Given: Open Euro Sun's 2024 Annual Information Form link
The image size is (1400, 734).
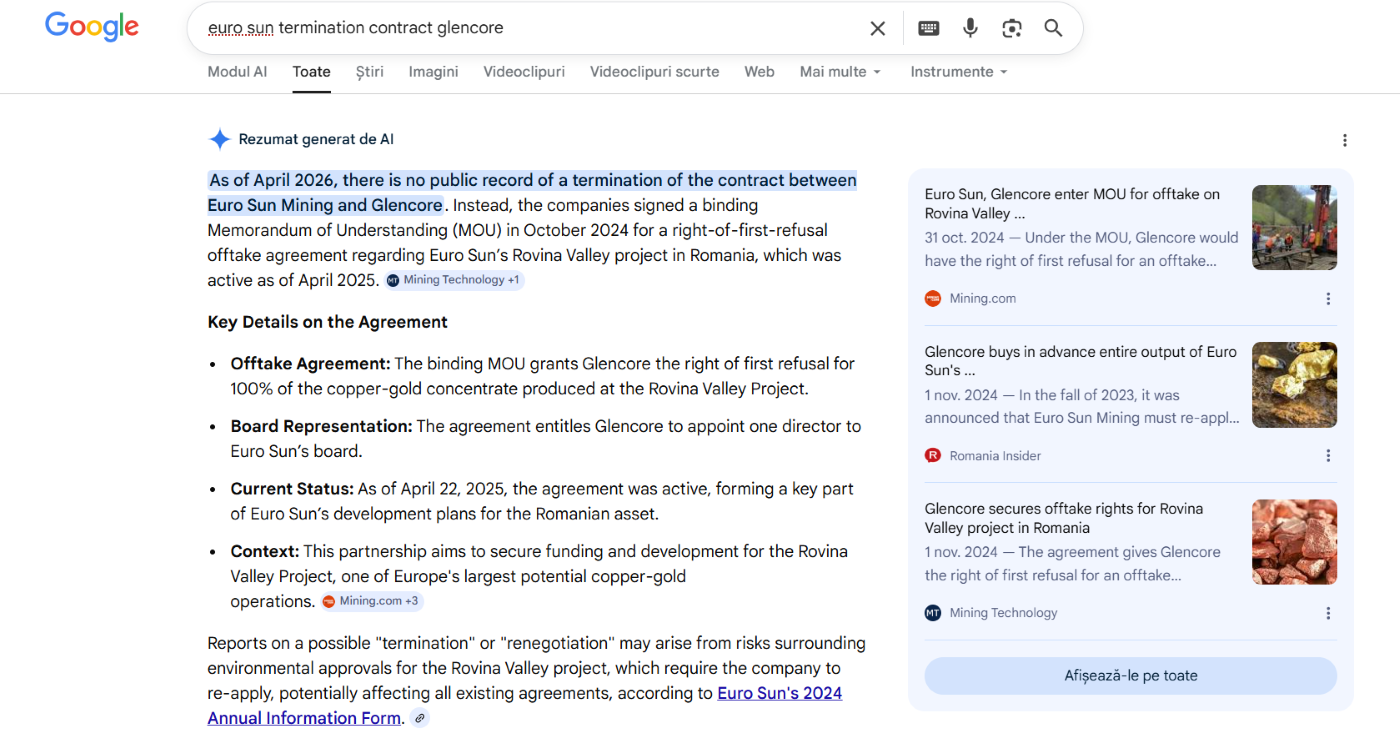Looking at the screenshot, I should (x=779, y=692).
